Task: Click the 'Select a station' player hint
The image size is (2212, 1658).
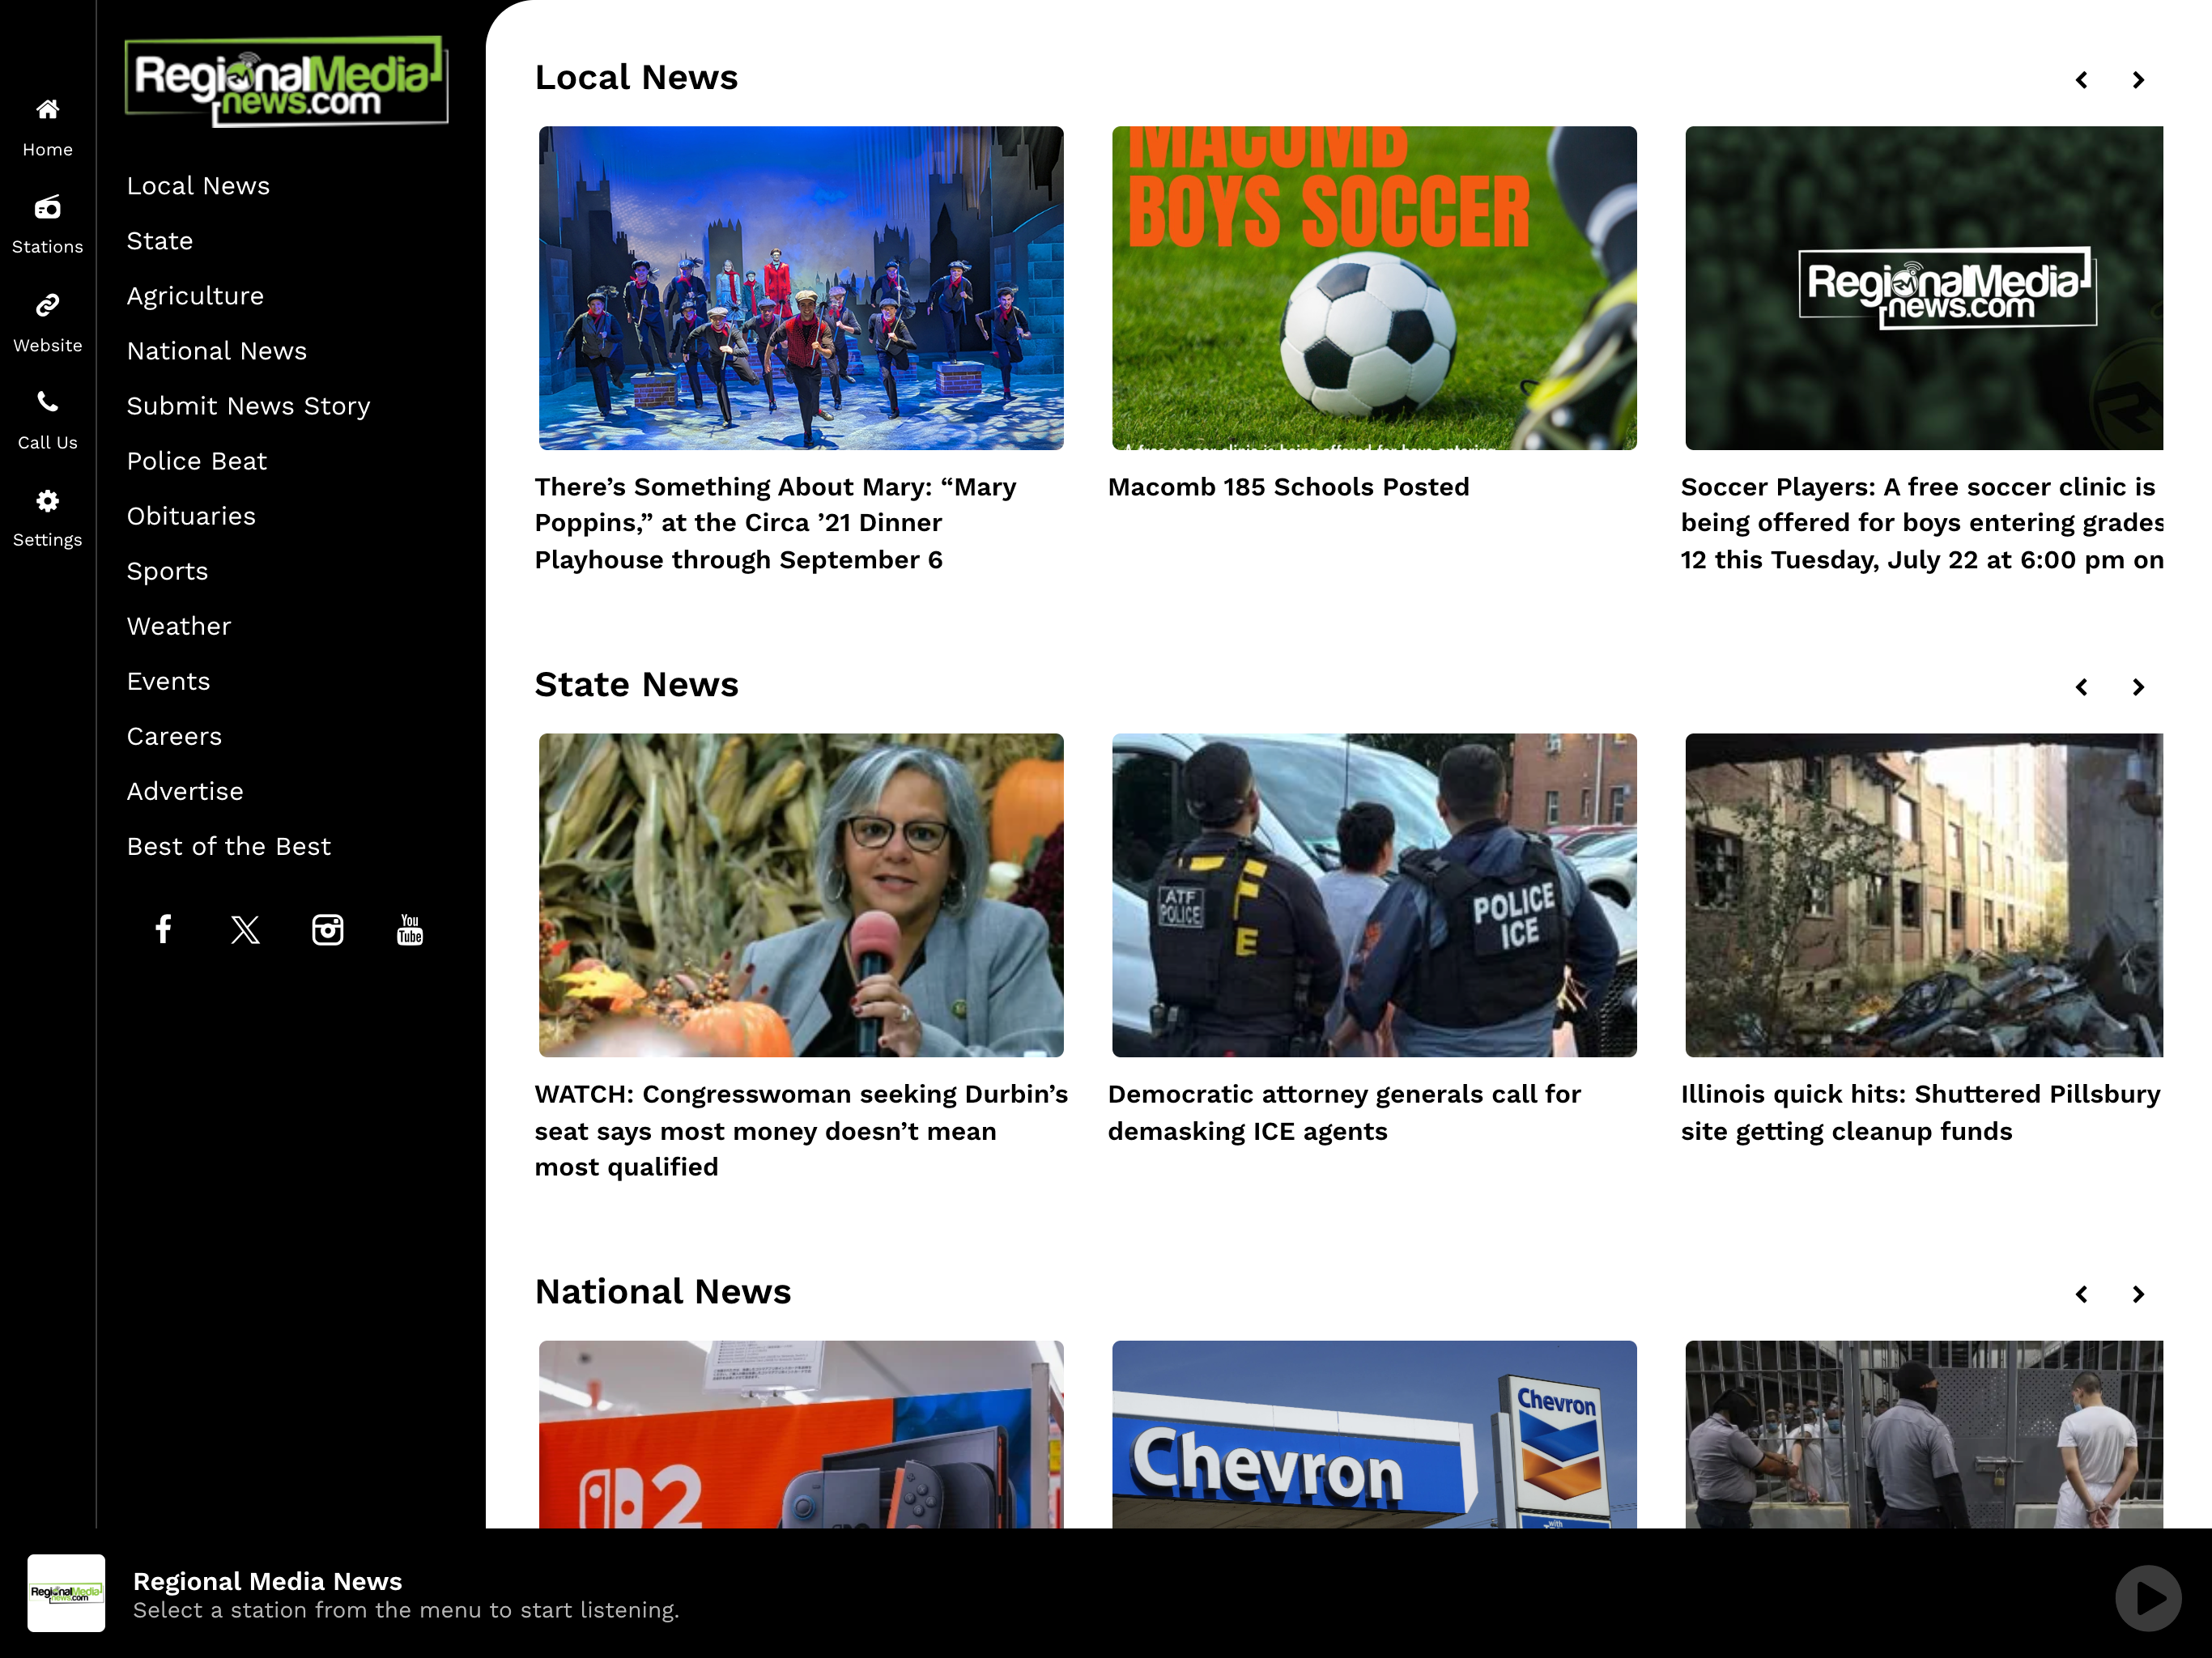Action: [406, 1610]
